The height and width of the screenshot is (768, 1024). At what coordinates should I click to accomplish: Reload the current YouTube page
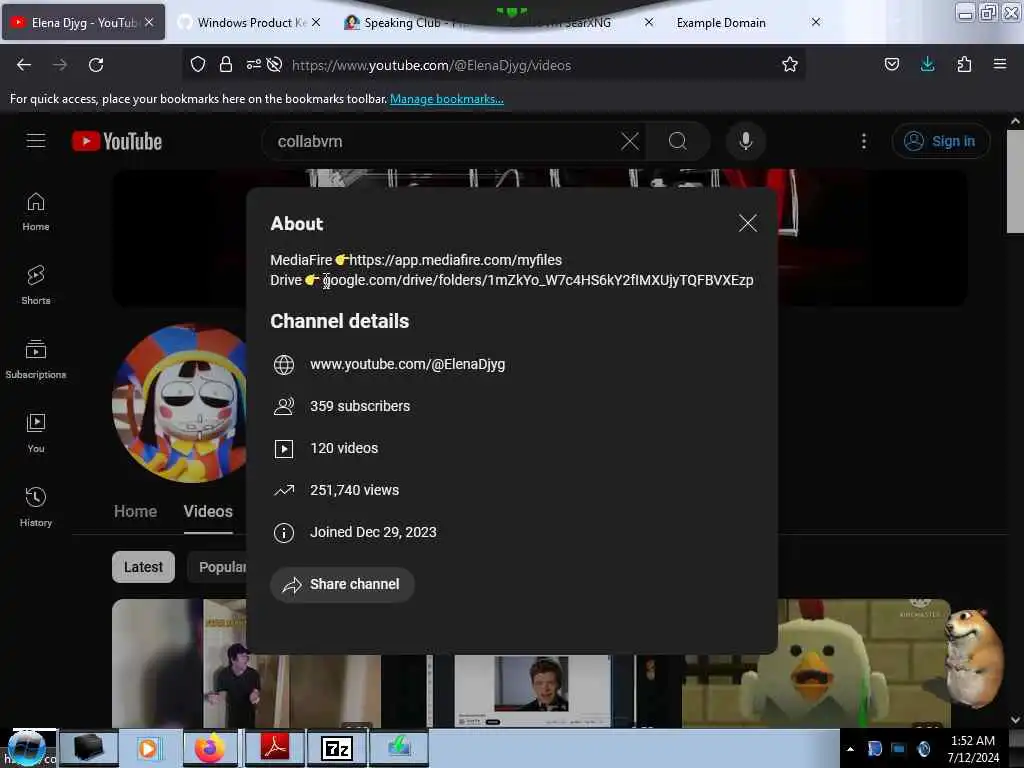click(96, 65)
